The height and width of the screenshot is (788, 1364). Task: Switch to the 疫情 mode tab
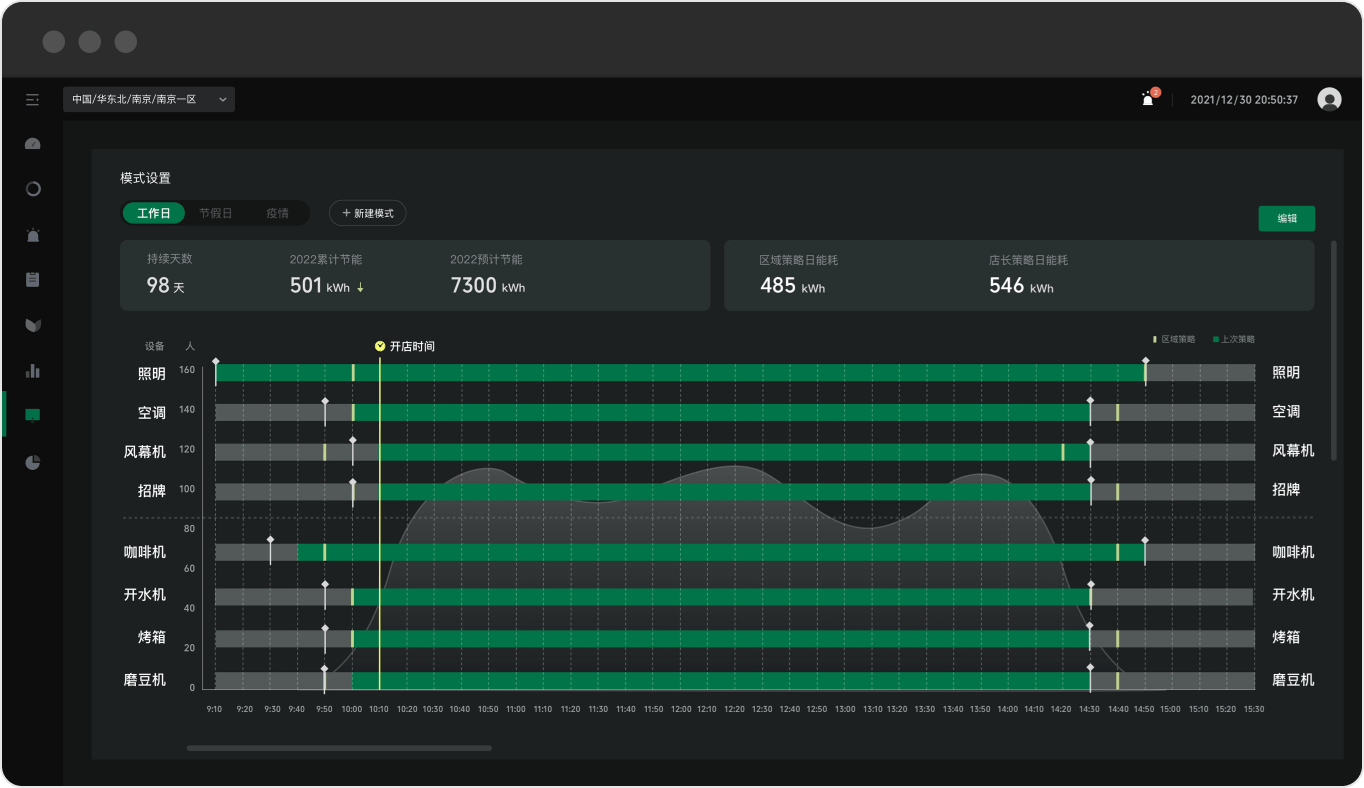[277, 213]
